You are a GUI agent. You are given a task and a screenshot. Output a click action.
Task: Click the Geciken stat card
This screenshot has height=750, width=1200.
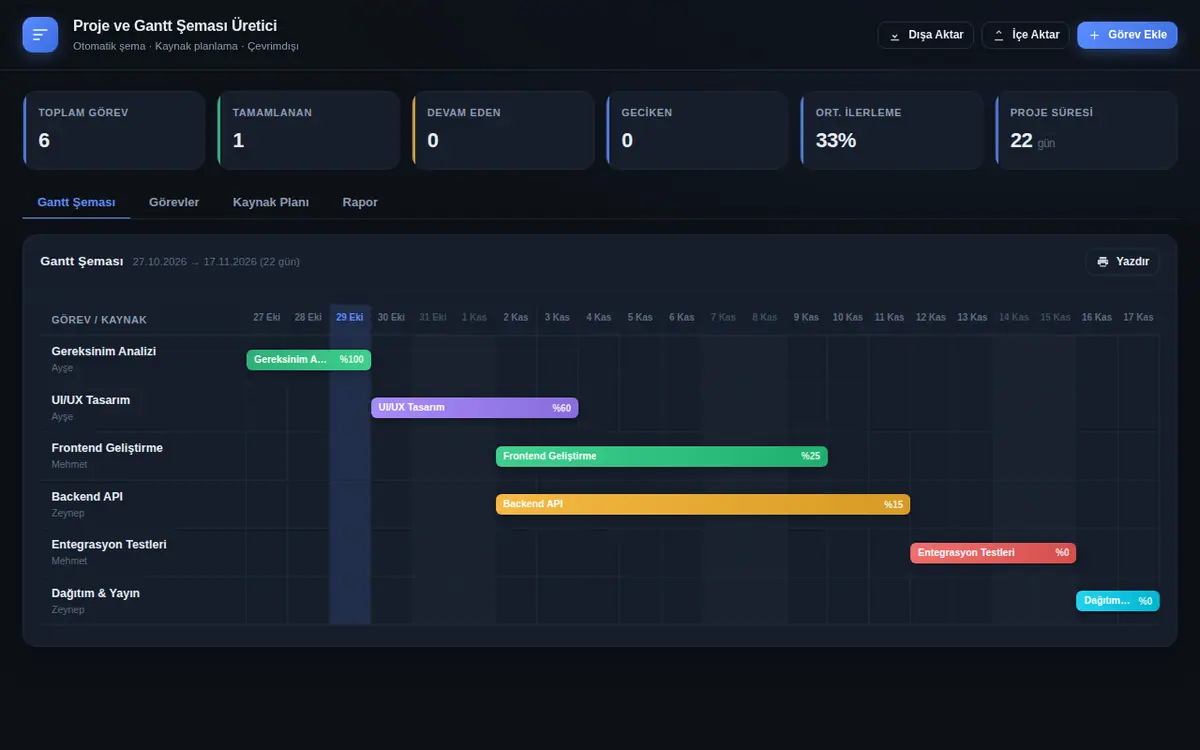[x=697, y=130]
